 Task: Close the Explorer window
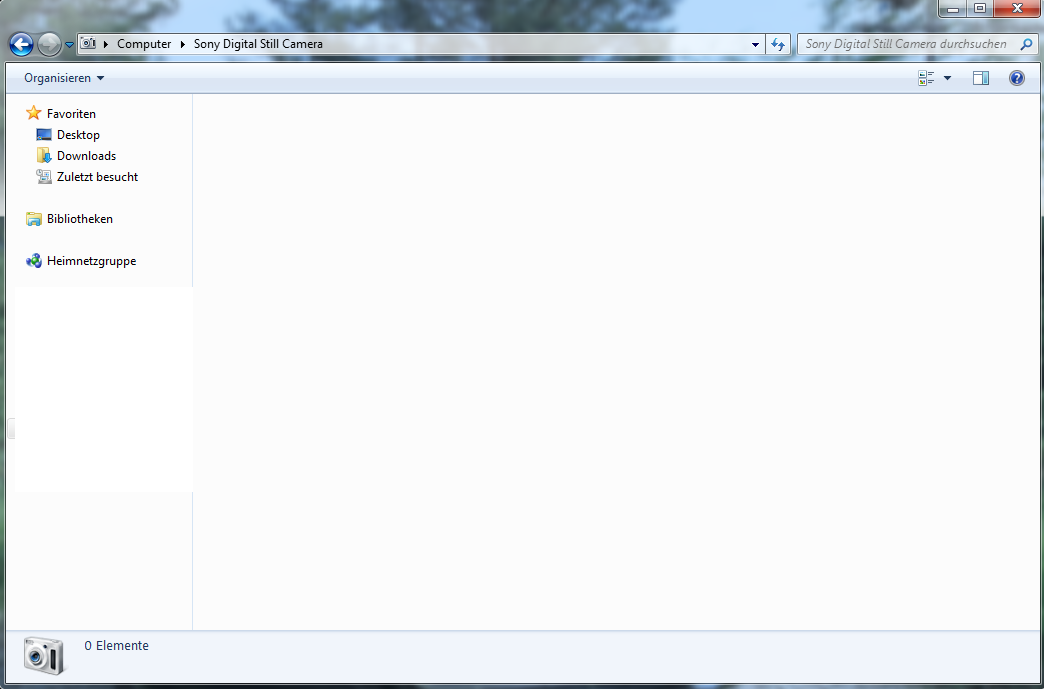(1017, 9)
